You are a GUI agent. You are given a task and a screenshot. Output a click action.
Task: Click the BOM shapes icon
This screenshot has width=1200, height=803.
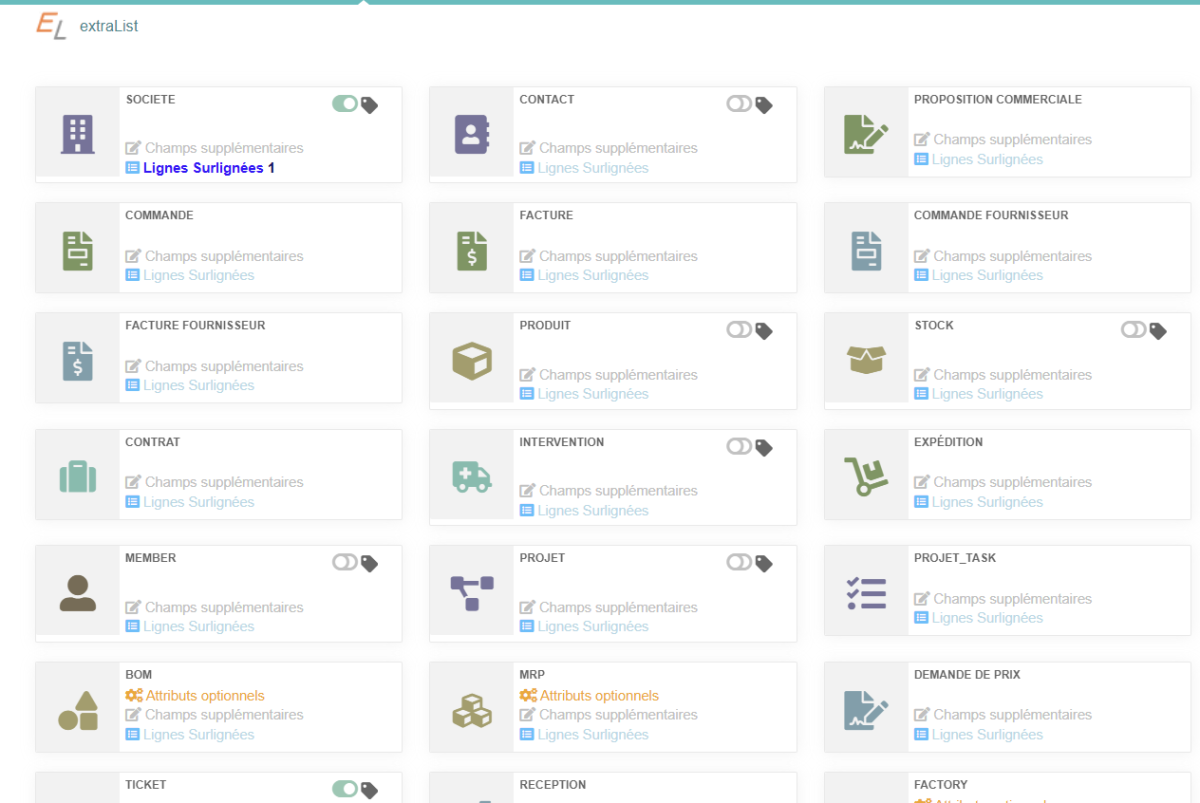[78, 710]
